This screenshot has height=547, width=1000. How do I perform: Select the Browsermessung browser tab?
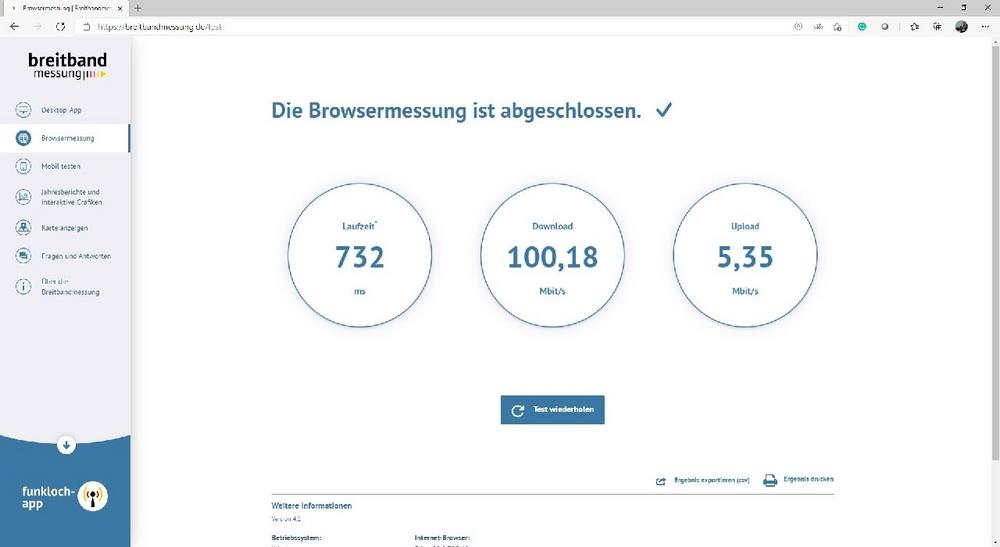click(64, 8)
